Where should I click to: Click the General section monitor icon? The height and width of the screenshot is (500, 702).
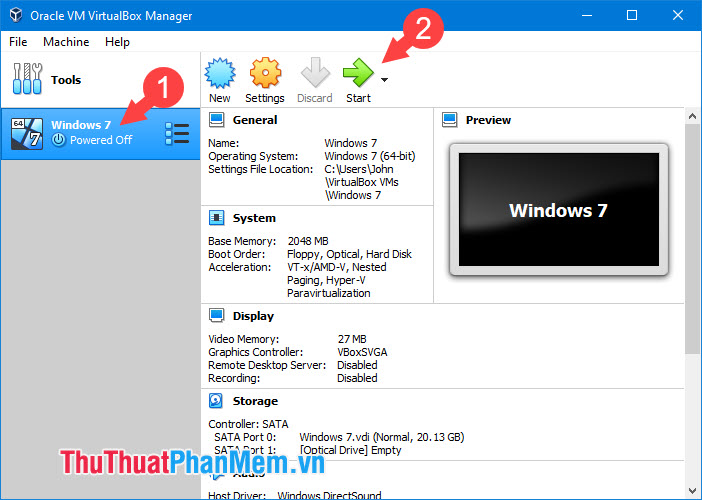point(217,120)
